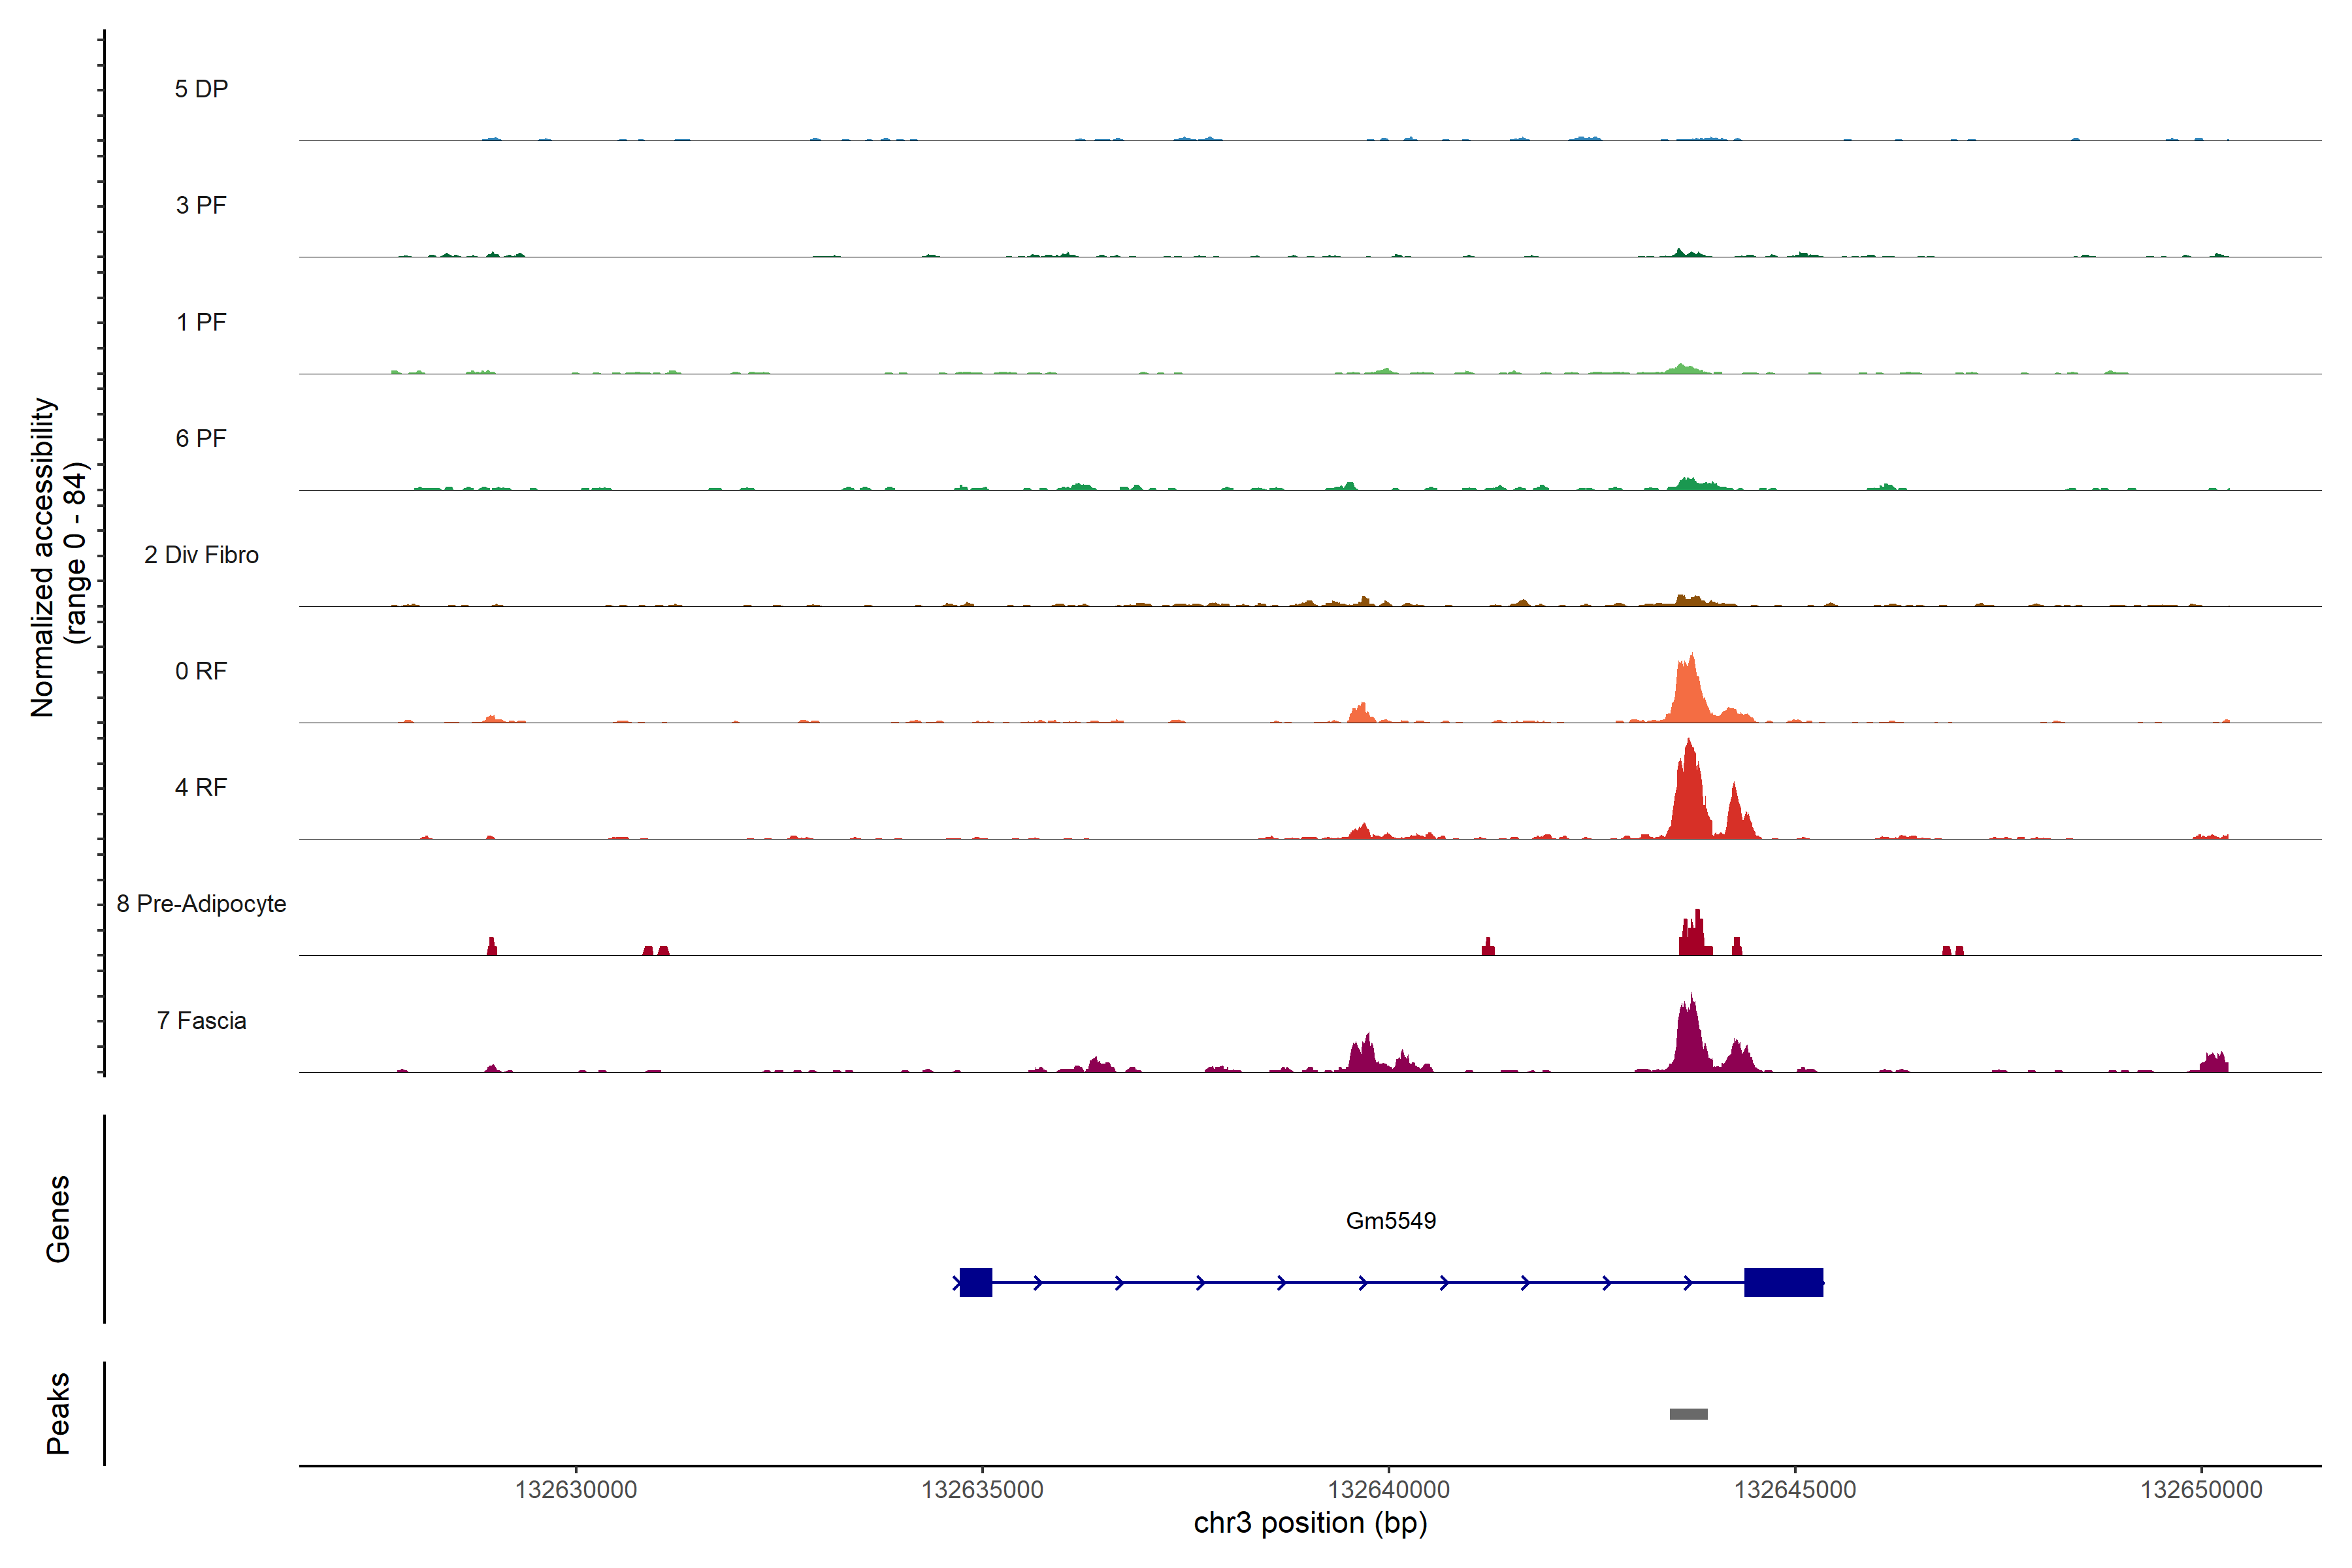The image size is (2352, 1568).
Task: Click the chr3 position (bp) axis title
Action: [x=1310, y=1523]
